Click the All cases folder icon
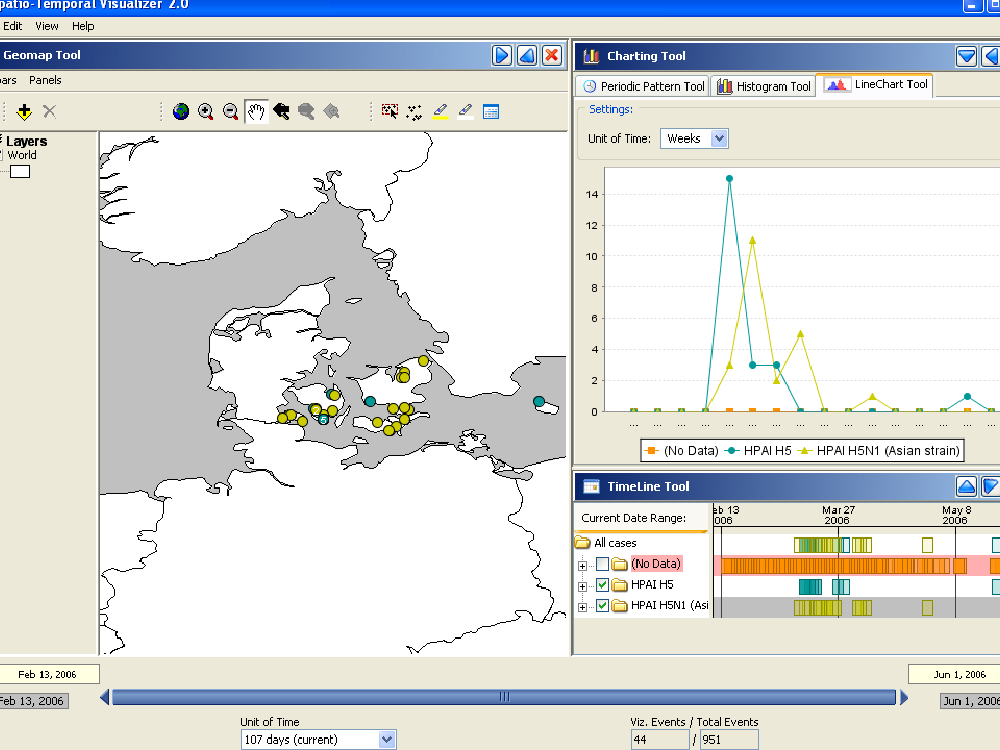1000x750 pixels. 582,543
